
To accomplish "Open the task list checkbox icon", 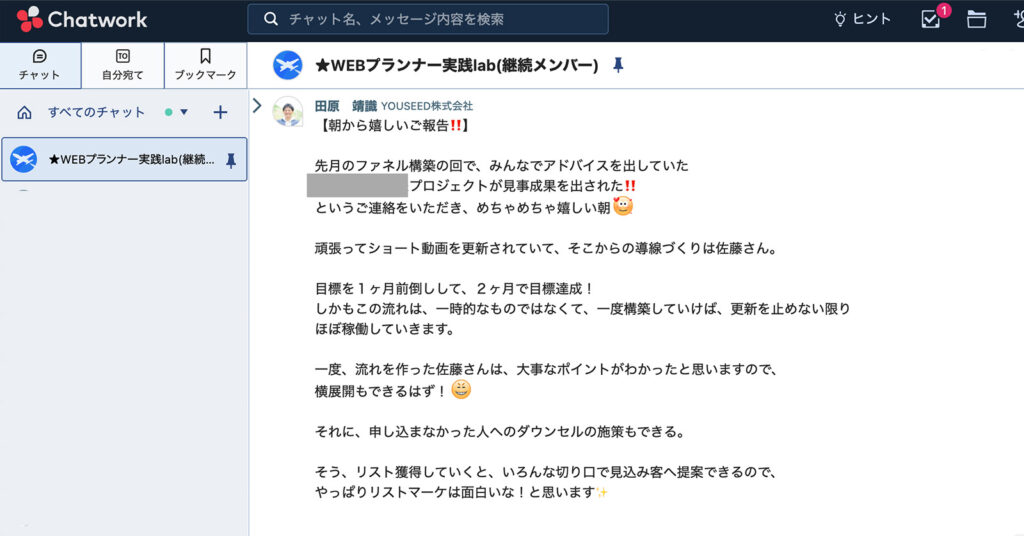I will pyautogui.click(x=931, y=19).
